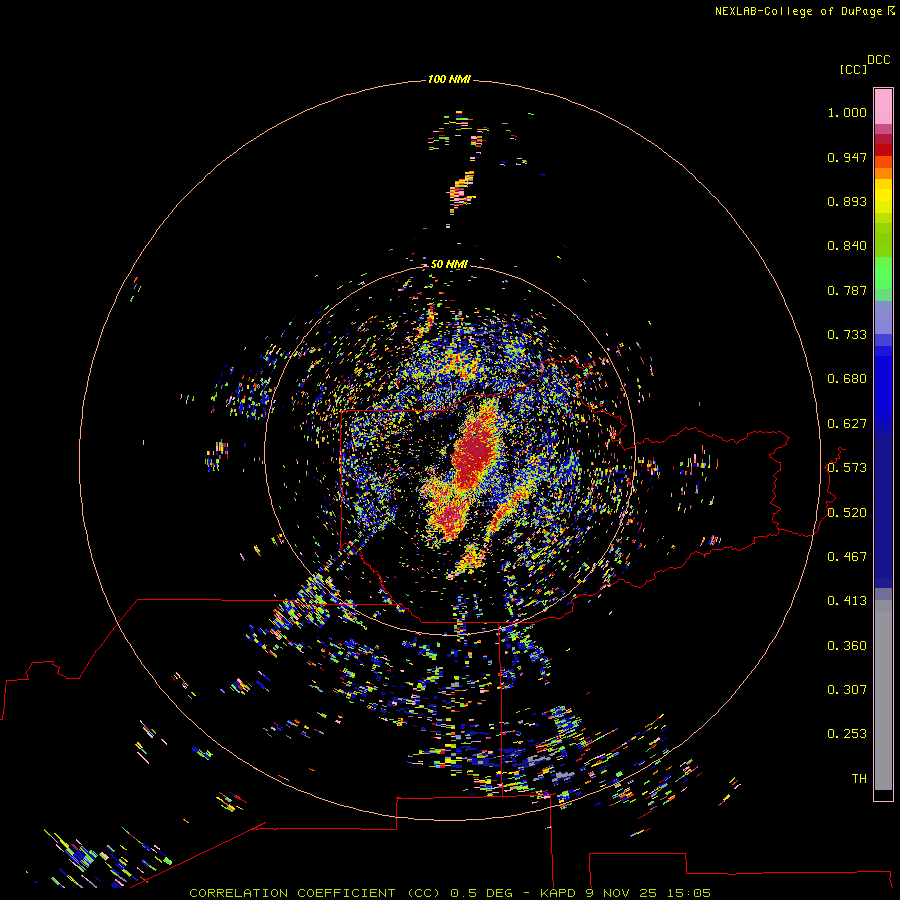Select the 0.947 legend value
Screen dimensions: 900x900
(847, 157)
